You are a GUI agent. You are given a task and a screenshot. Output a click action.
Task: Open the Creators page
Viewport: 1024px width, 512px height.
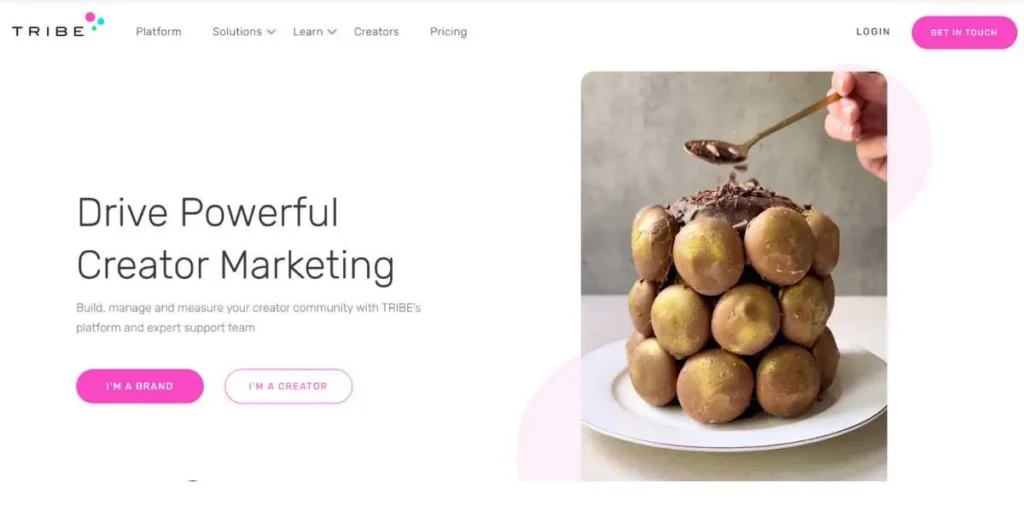[376, 31]
